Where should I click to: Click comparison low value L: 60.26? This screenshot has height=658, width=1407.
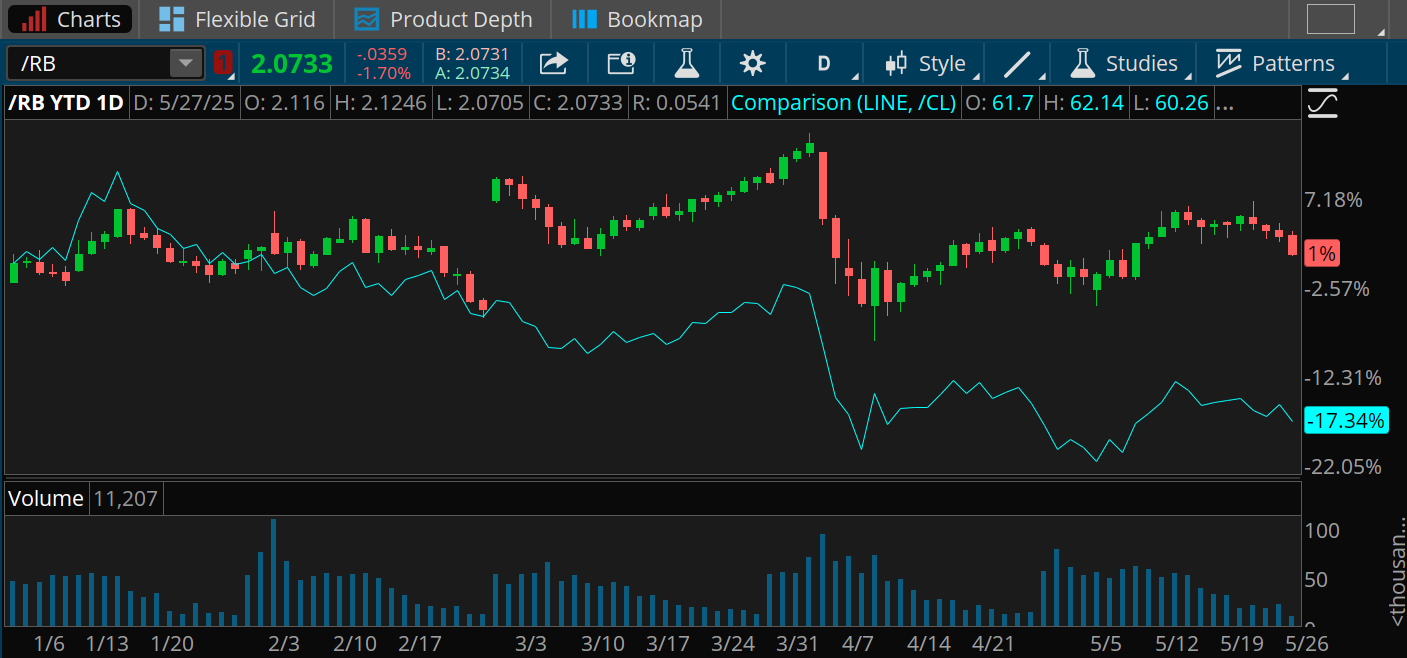(1170, 103)
